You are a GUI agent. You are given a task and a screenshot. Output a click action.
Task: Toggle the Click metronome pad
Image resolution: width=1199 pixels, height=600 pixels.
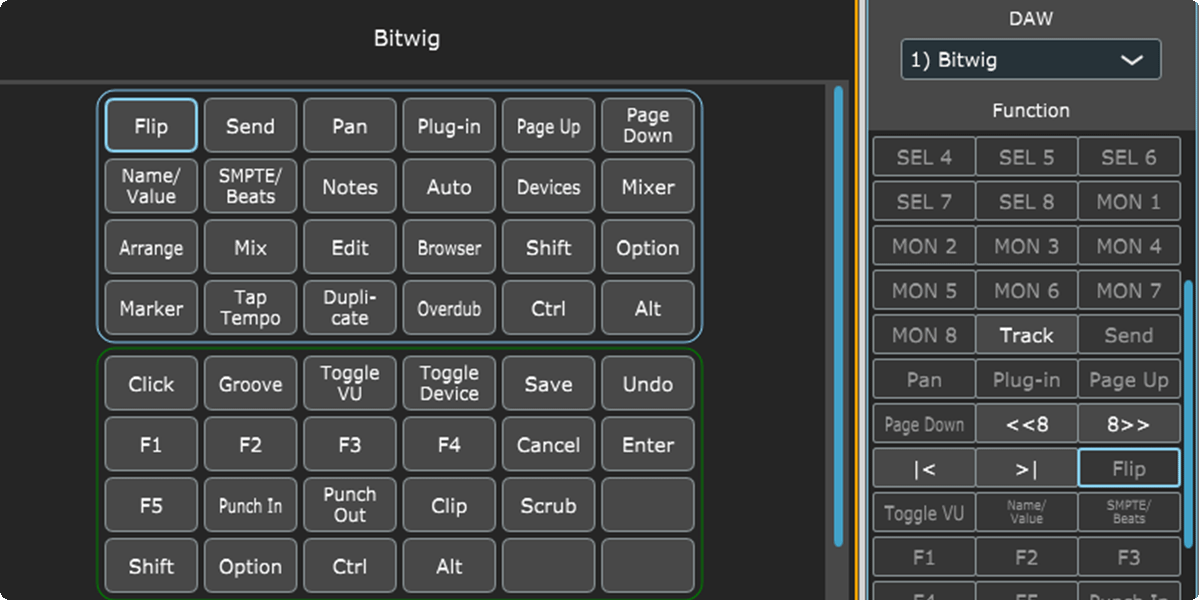click(x=151, y=384)
